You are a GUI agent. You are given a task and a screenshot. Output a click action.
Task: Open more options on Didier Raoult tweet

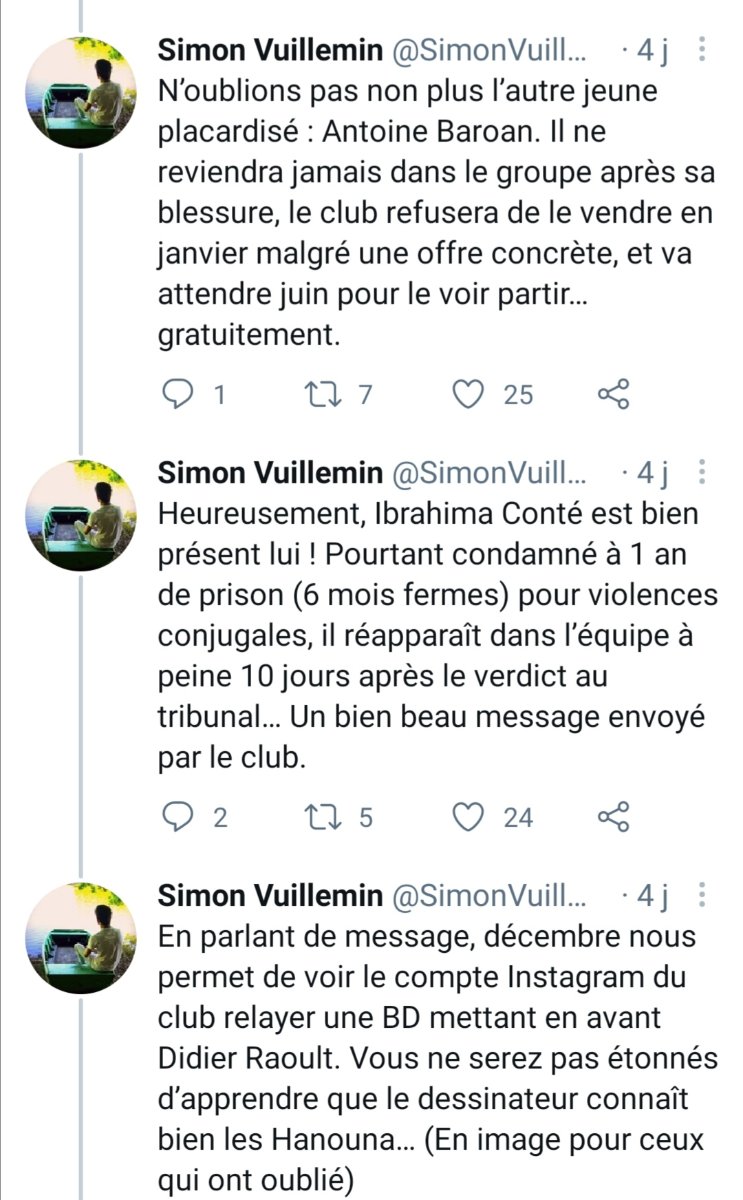click(x=702, y=895)
